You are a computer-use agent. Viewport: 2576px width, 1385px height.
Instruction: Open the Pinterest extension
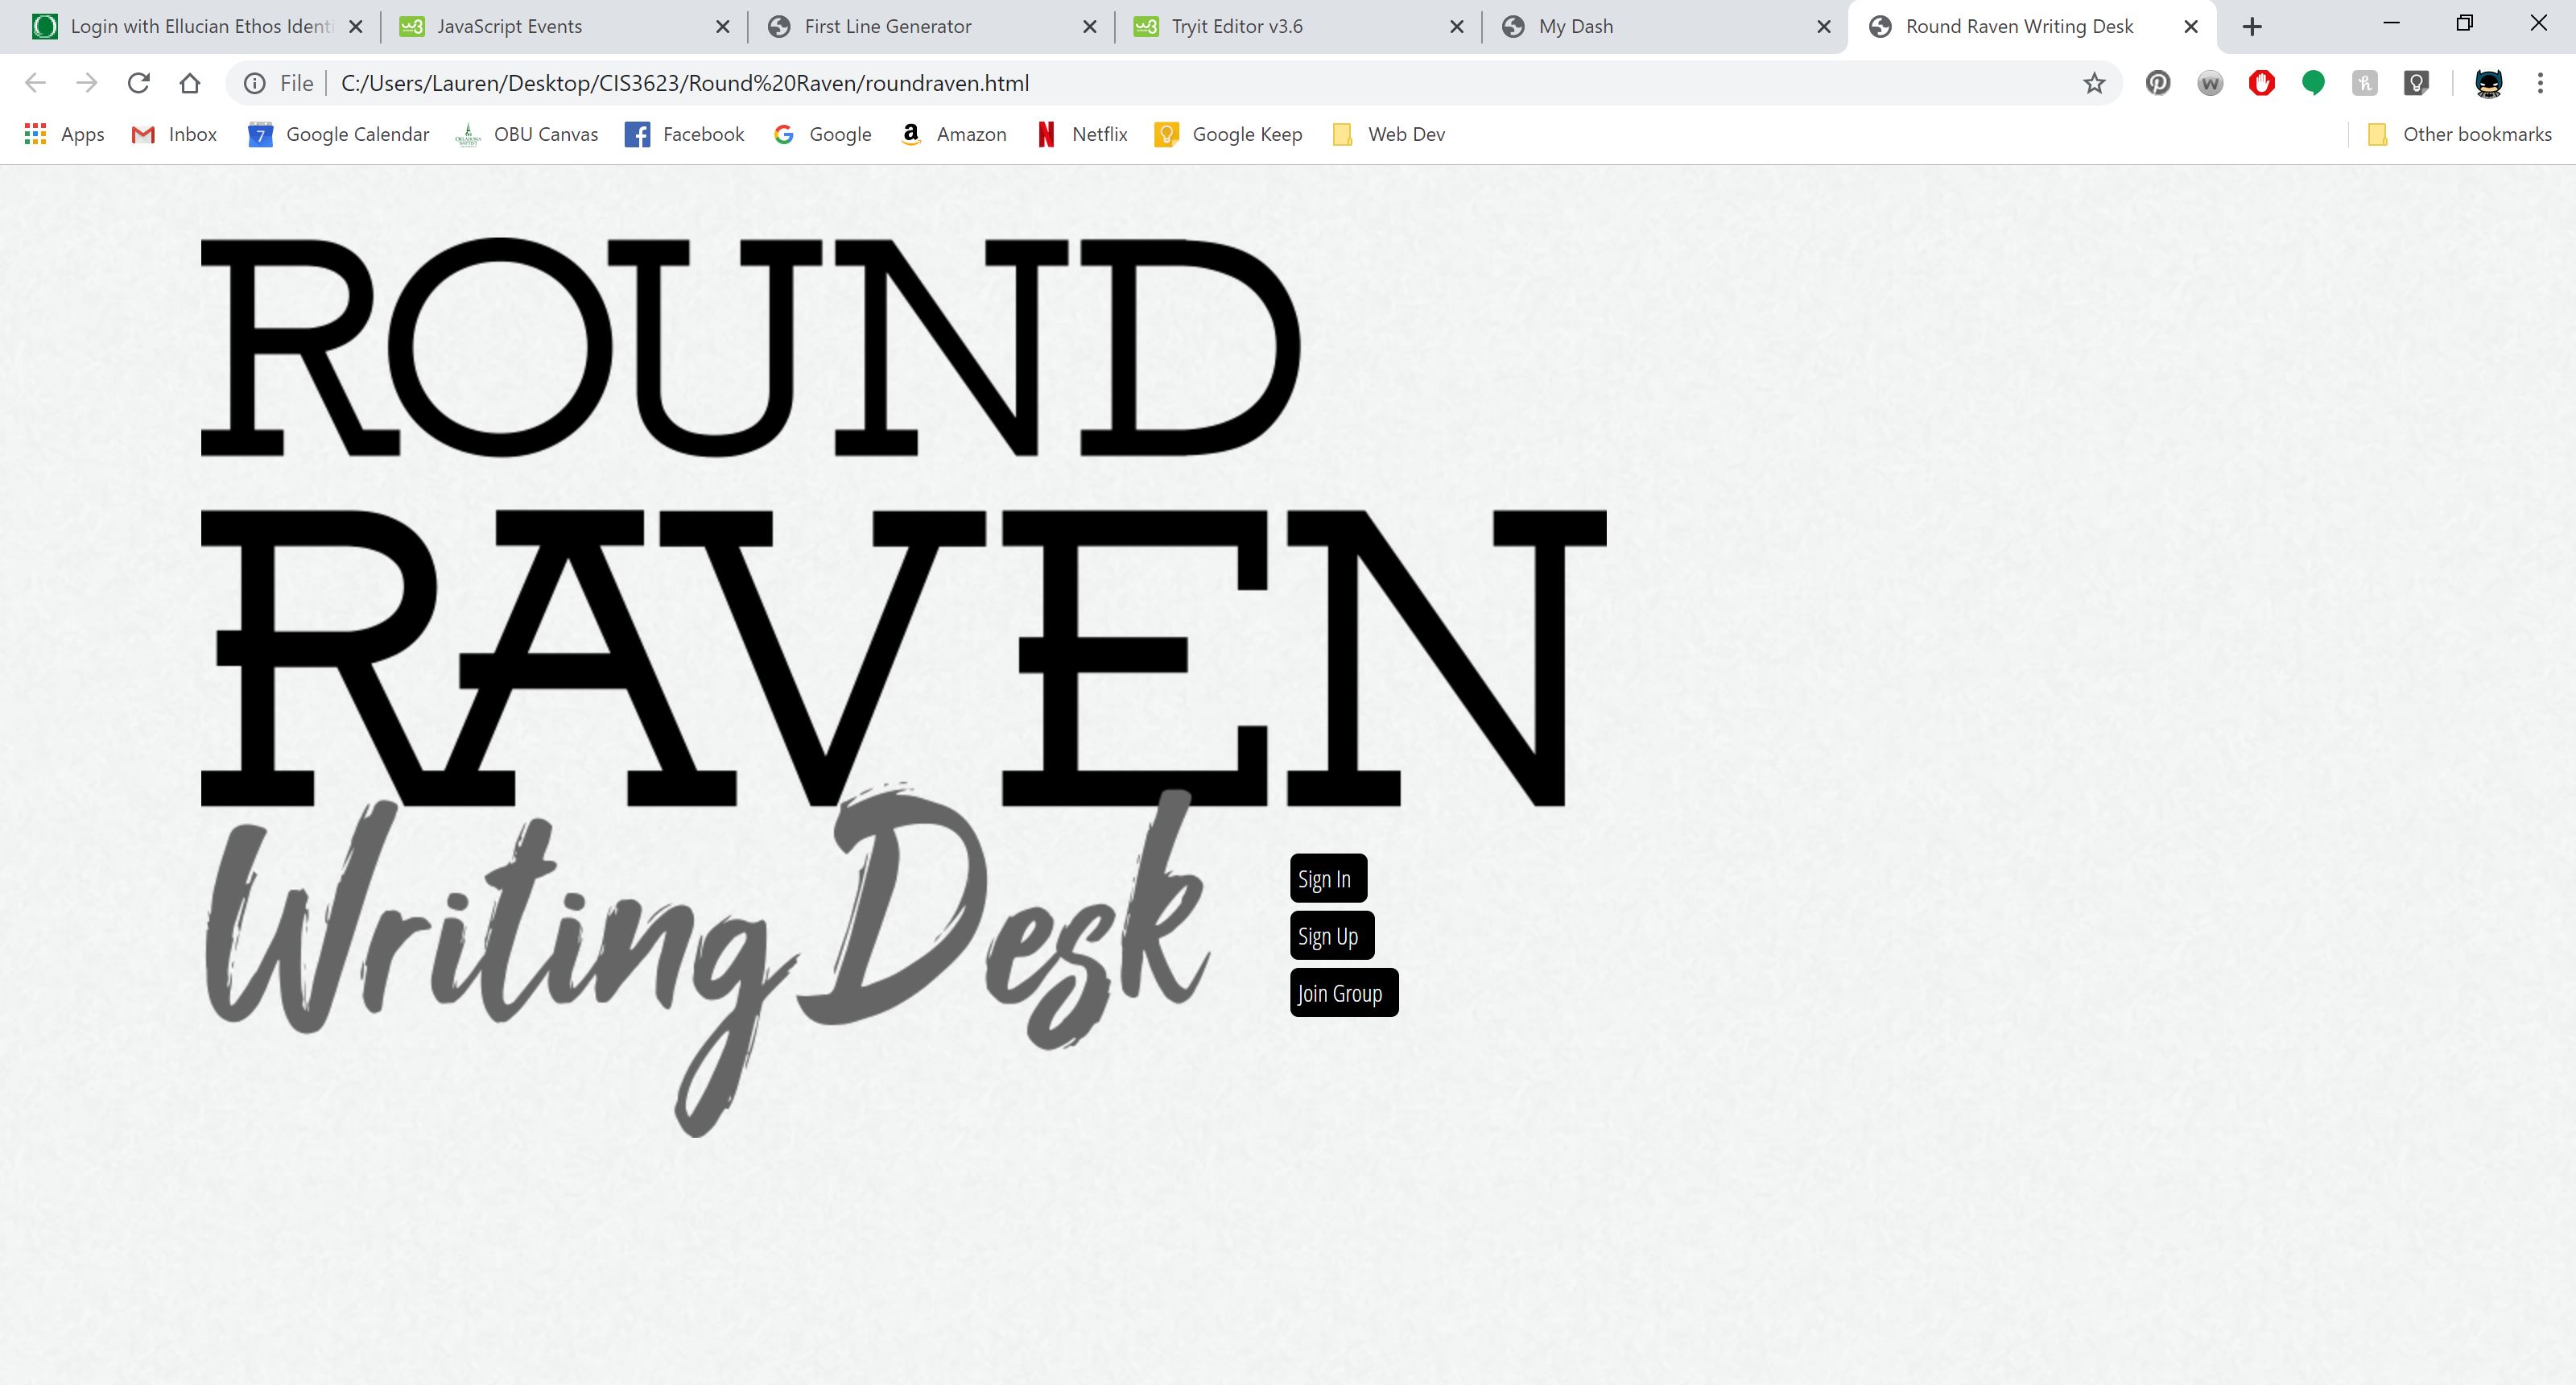click(x=2158, y=83)
